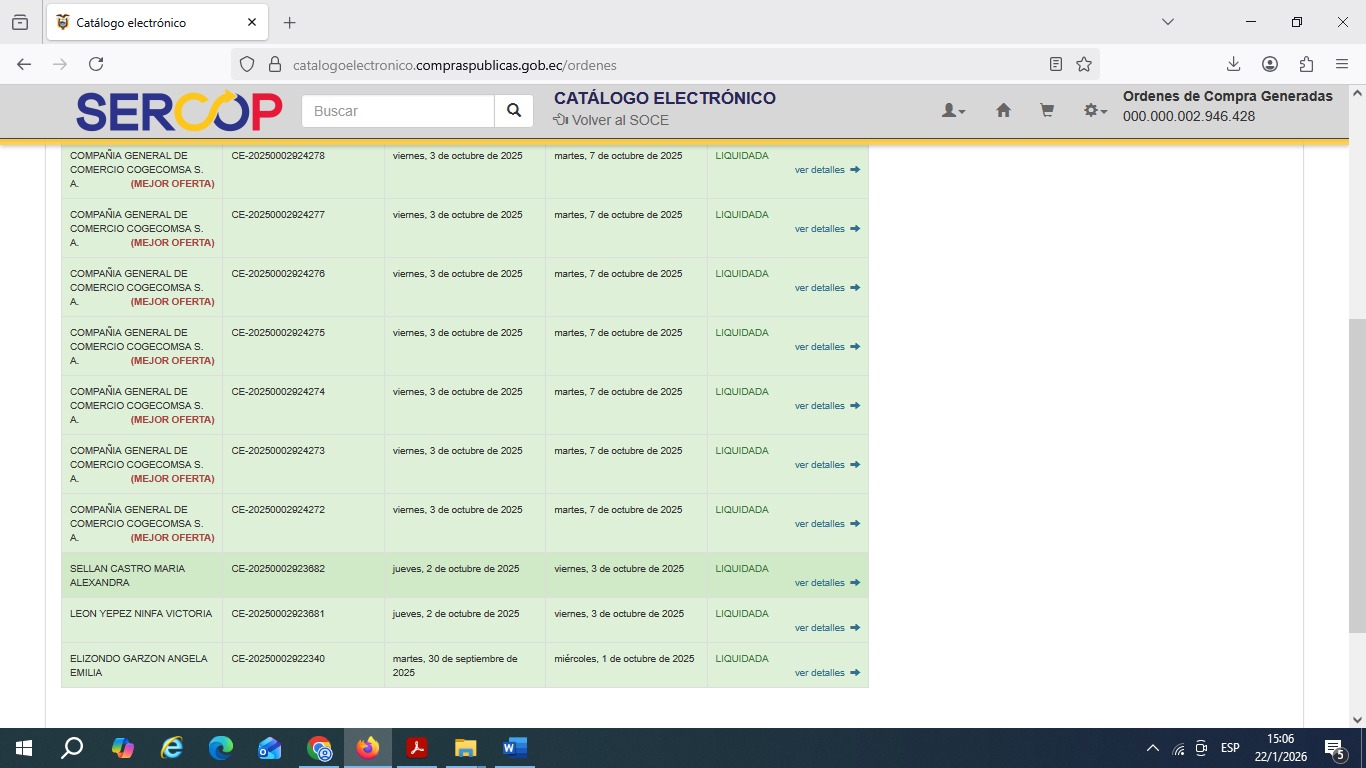Screen dimensions: 1366x768
Task: Click Volver al SOCE link
Action: pos(611,120)
